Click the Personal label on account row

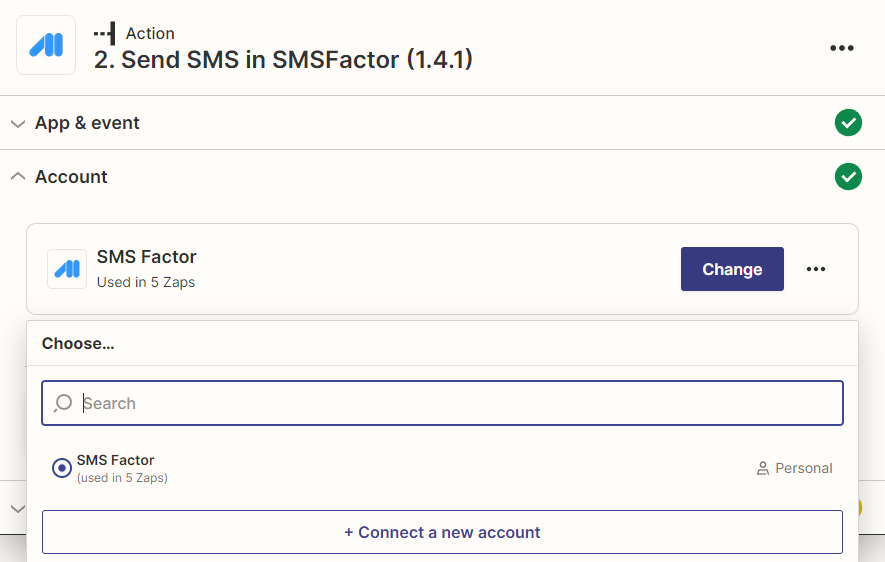pyautogui.click(x=804, y=468)
